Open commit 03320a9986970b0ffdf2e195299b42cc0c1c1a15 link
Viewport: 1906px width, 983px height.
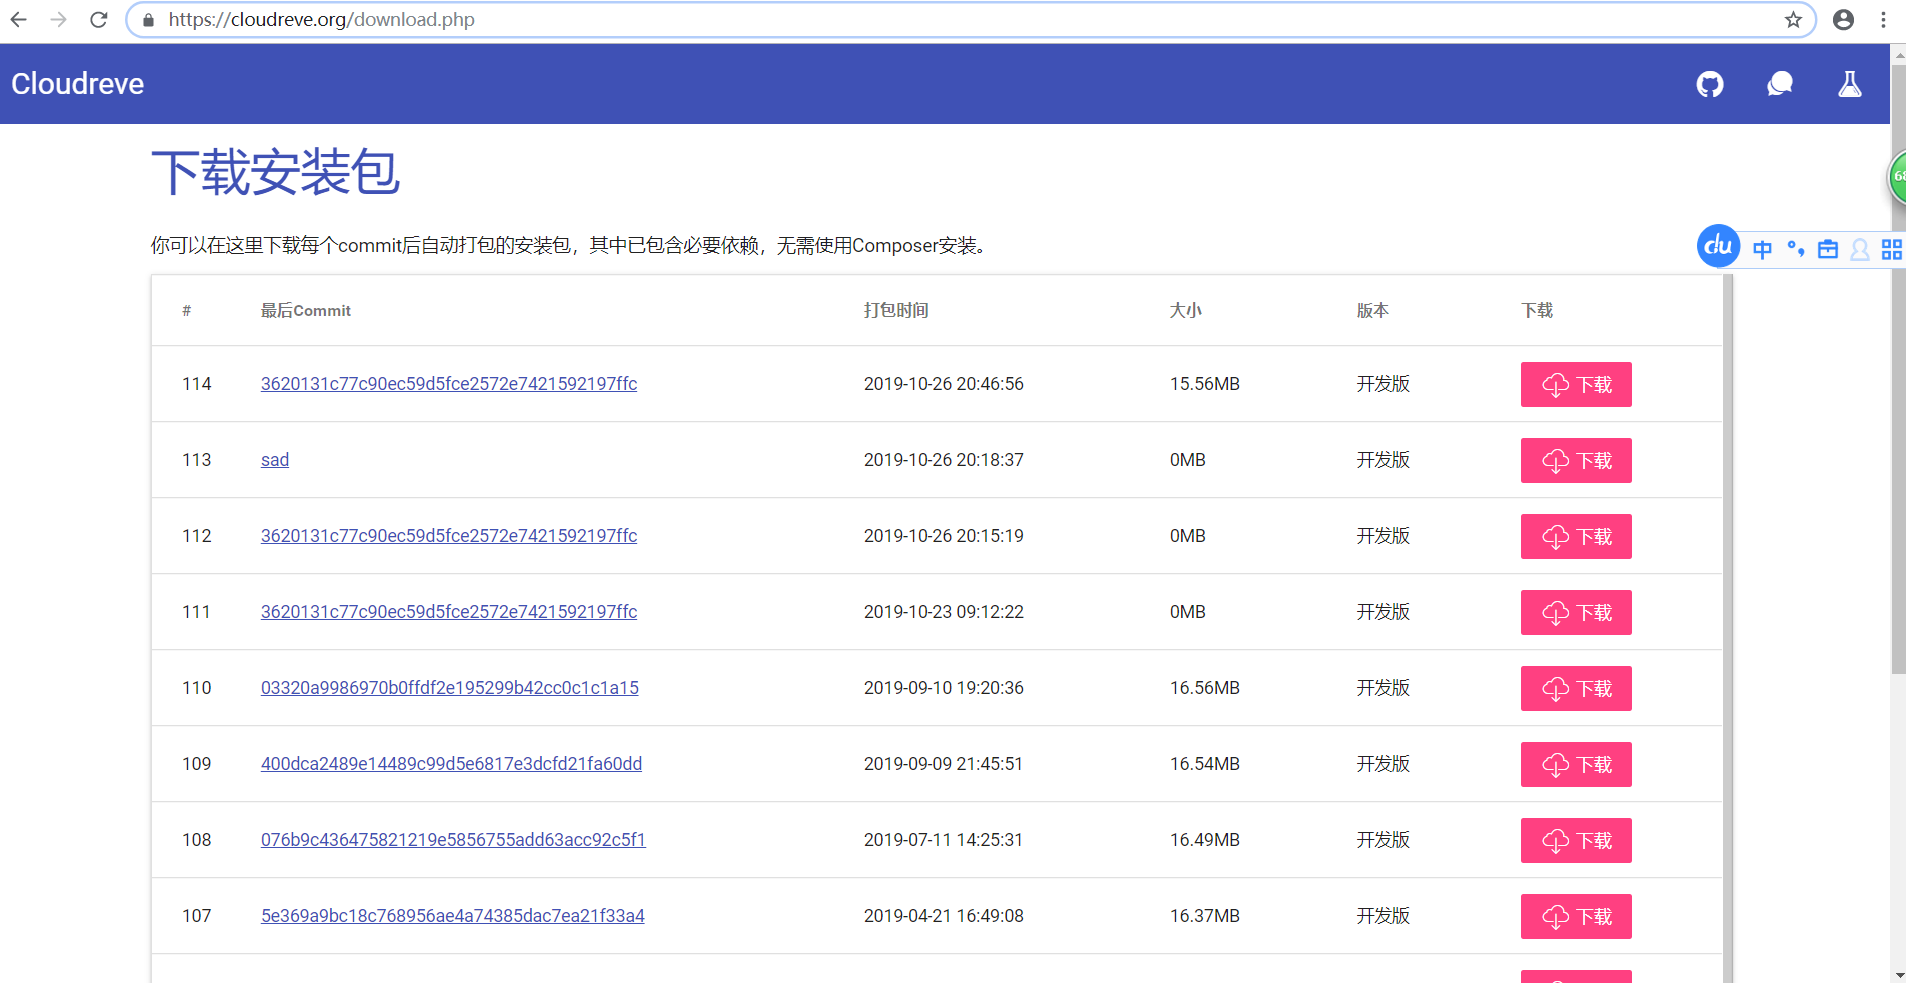coord(449,688)
